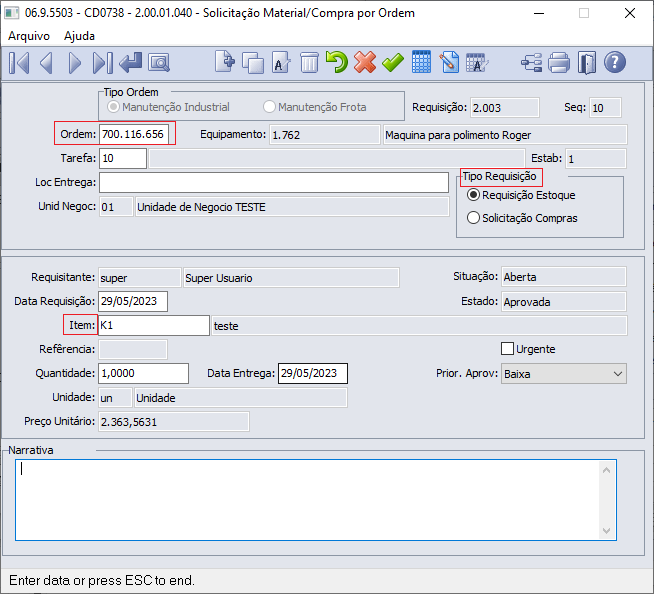The width and height of the screenshot is (654, 594).
Task: Click the Data Entrega date field
Action: click(x=312, y=373)
